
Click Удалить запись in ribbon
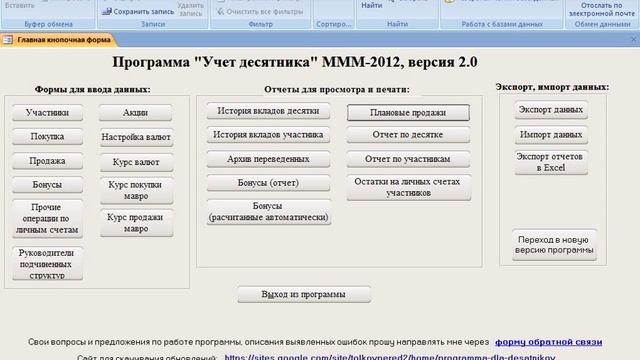pos(191,9)
